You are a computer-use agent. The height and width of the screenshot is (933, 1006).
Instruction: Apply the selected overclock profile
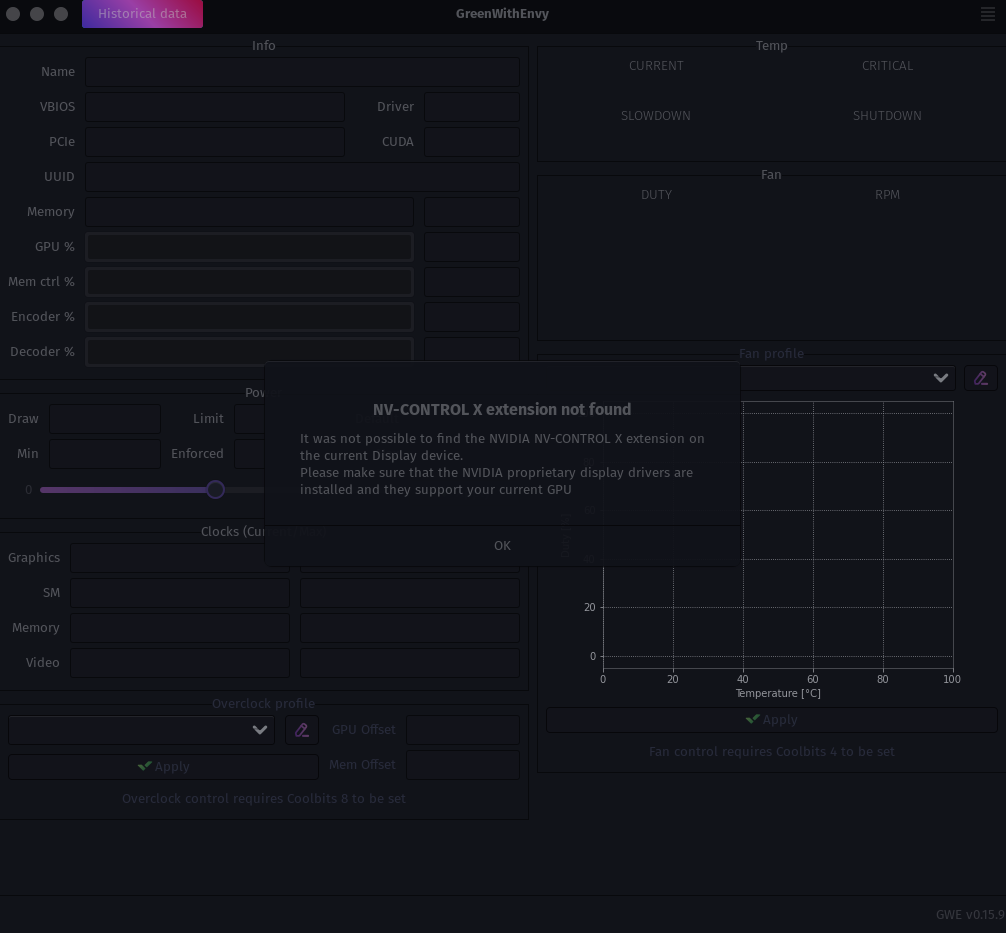click(x=164, y=767)
